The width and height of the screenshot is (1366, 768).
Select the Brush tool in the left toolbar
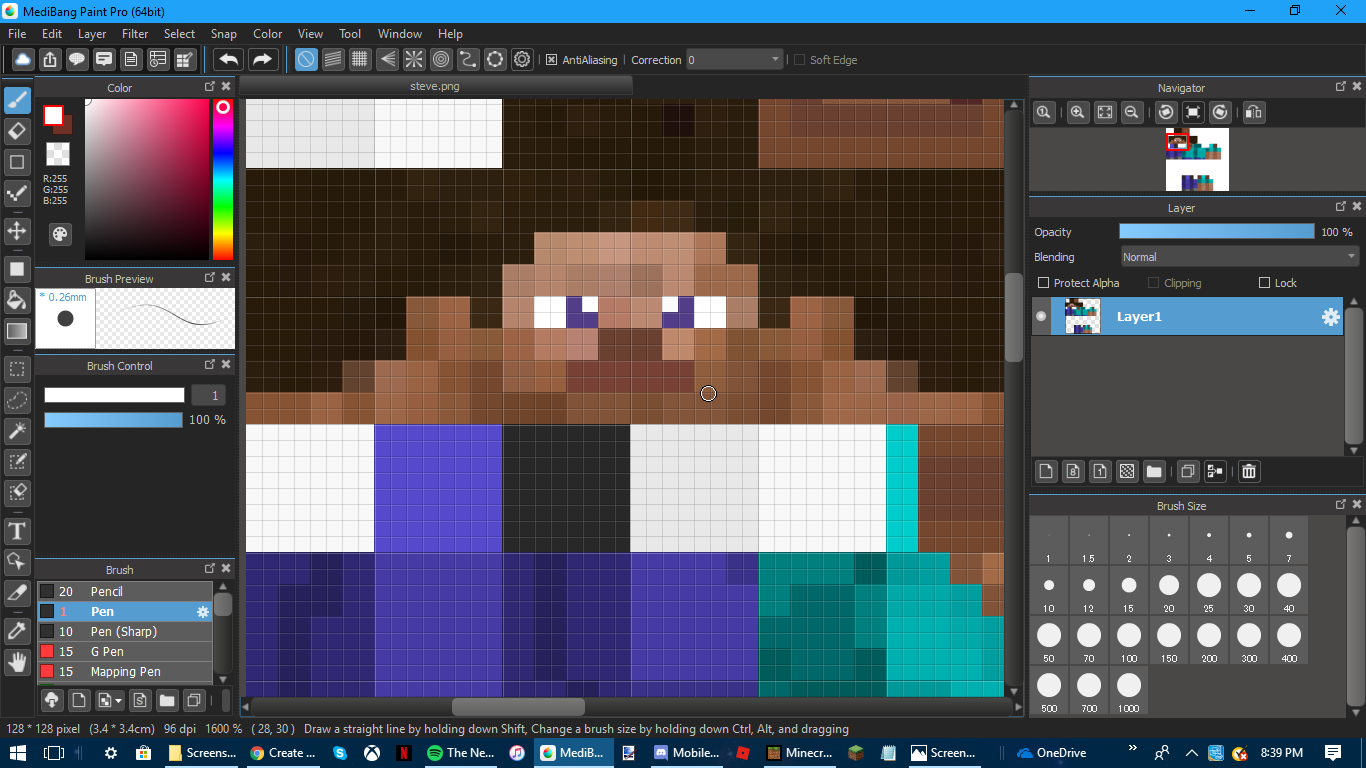[17, 100]
